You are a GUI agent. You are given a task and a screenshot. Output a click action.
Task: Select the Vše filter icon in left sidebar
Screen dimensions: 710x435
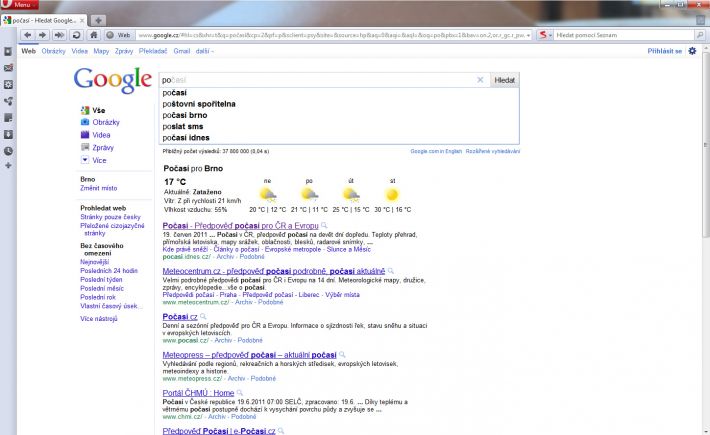pos(85,110)
